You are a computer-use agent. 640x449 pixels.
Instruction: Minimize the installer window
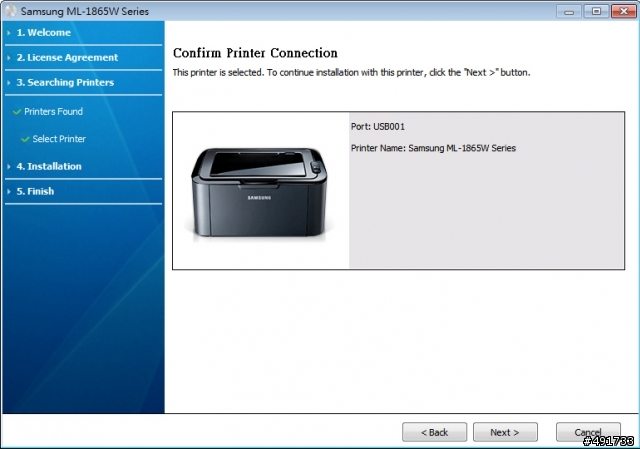pyautogui.click(x=569, y=11)
